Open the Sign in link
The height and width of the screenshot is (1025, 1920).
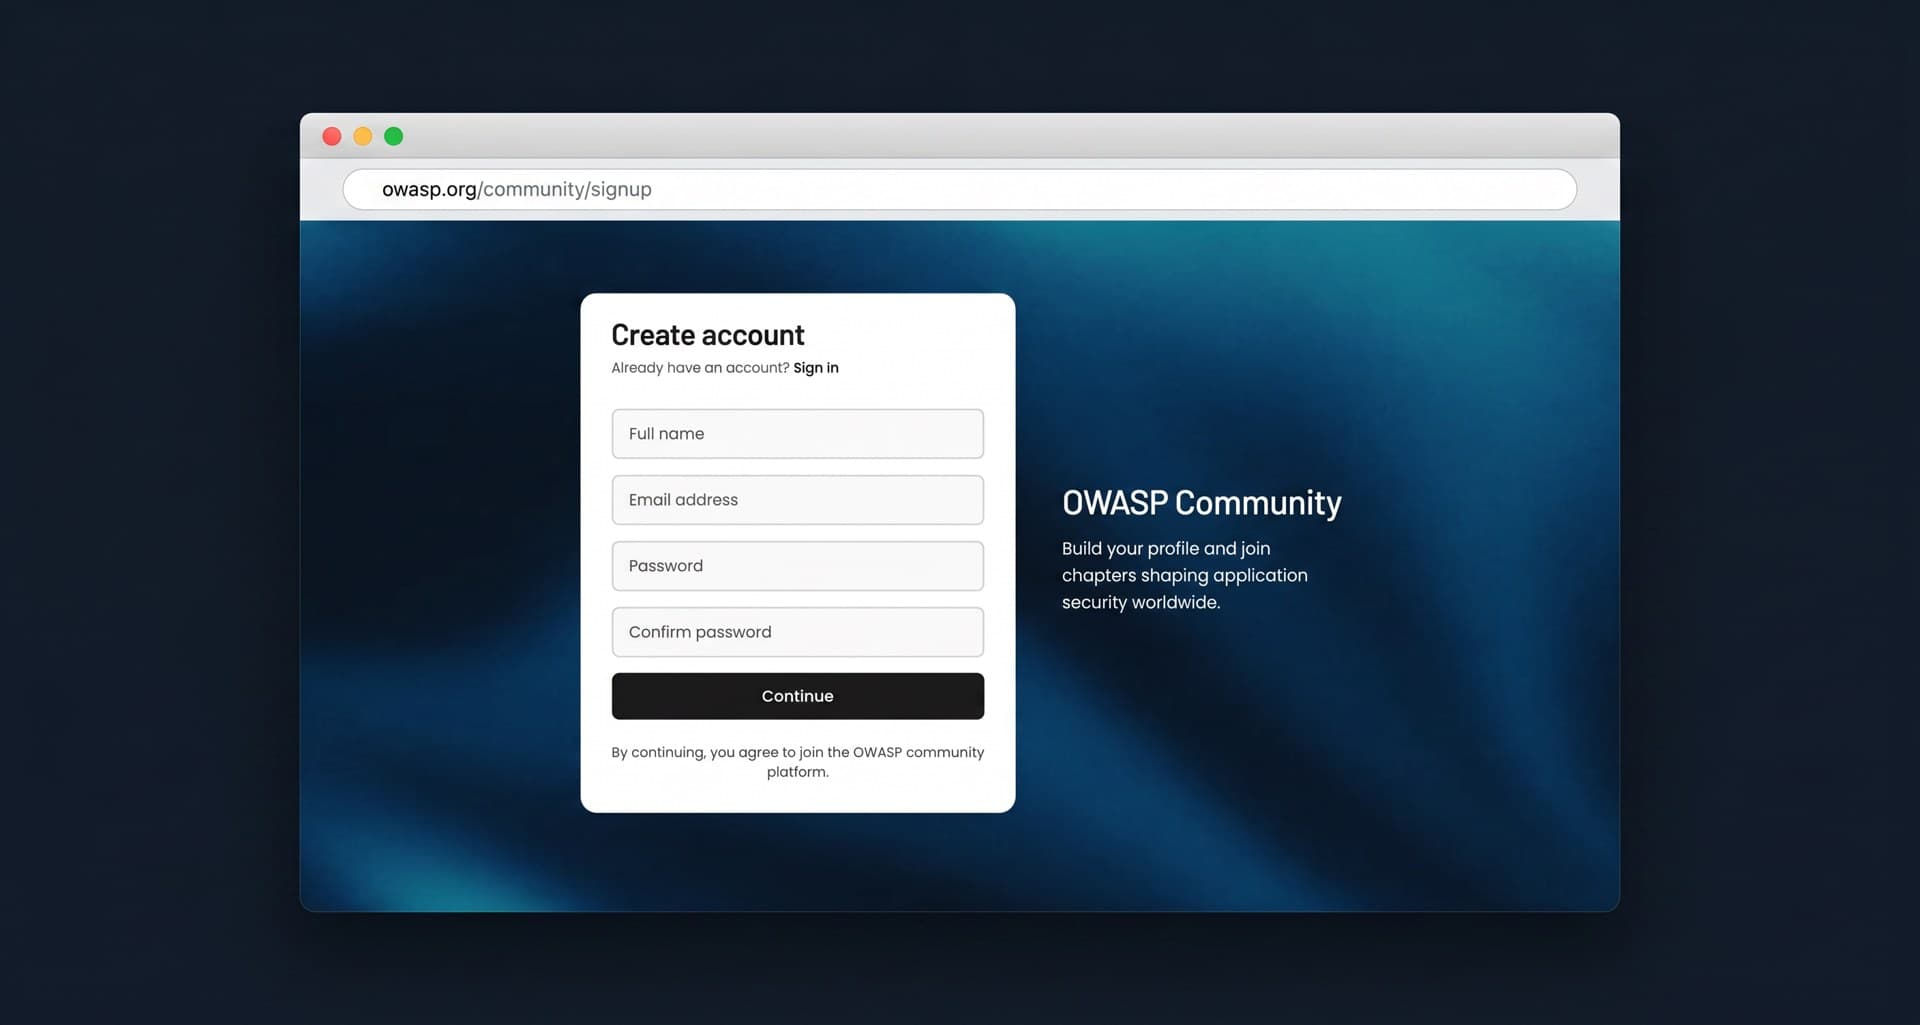pos(816,367)
